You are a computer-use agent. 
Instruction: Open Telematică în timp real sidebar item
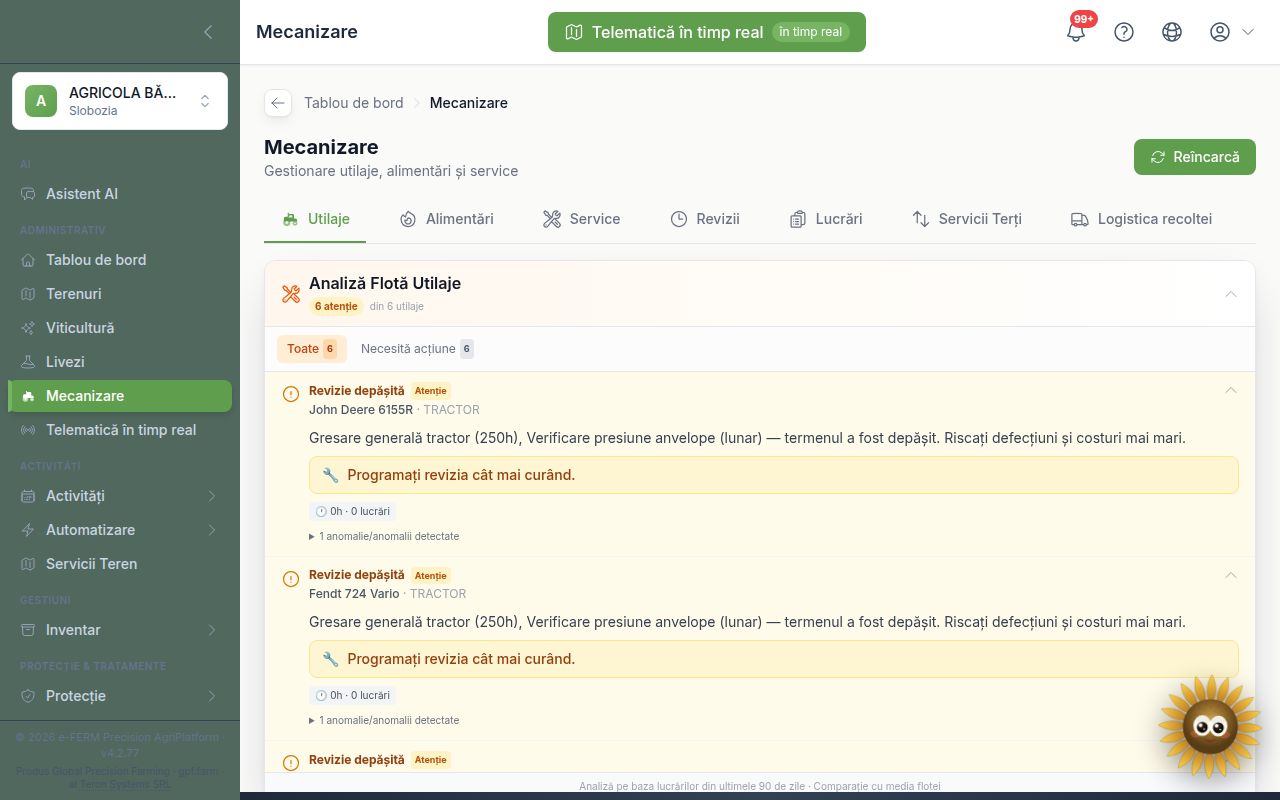(x=120, y=430)
